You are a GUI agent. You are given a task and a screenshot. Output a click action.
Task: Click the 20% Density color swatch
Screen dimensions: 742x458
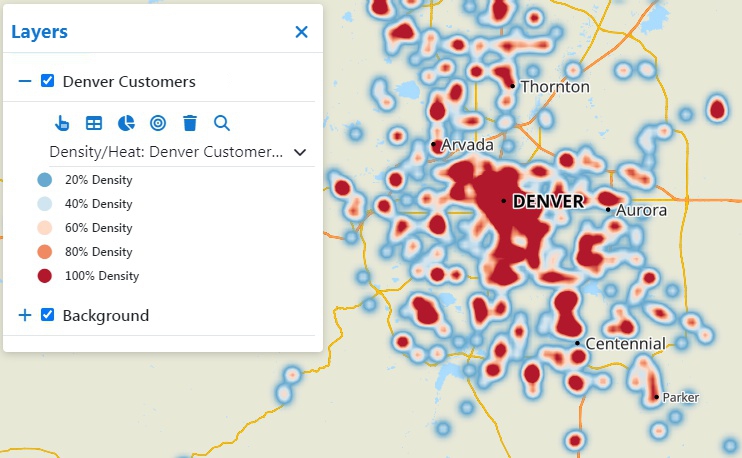44,180
